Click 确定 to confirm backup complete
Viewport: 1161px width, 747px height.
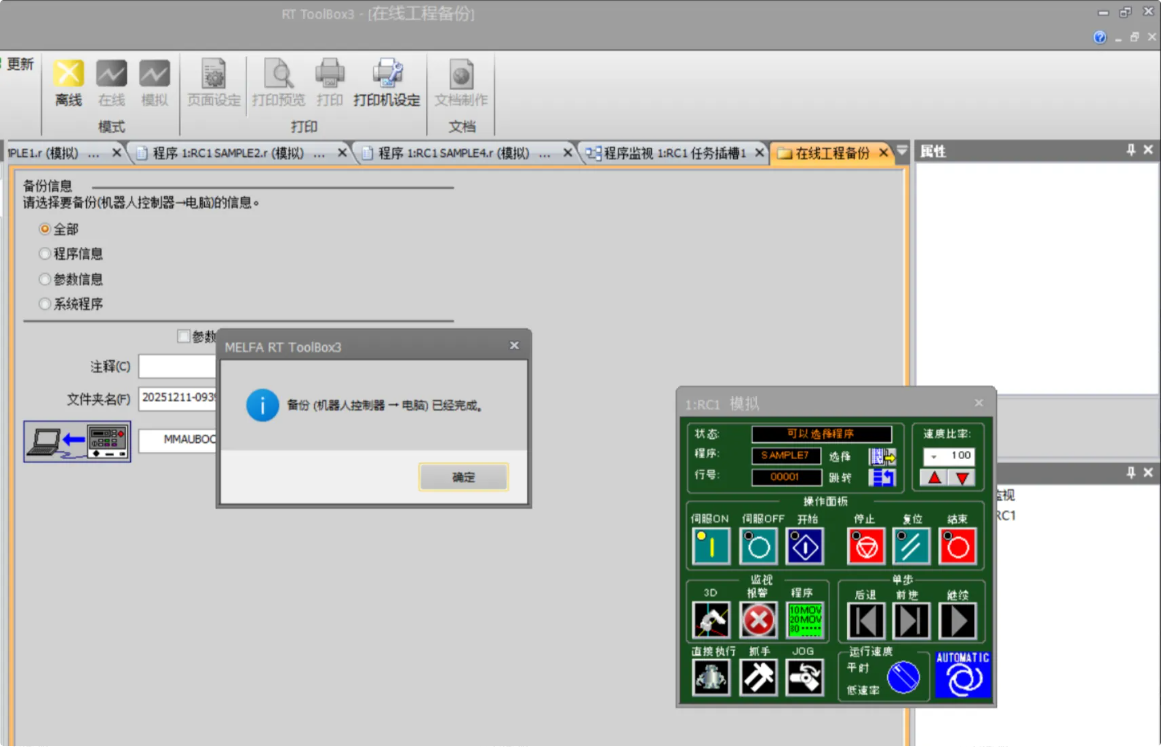point(463,477)
